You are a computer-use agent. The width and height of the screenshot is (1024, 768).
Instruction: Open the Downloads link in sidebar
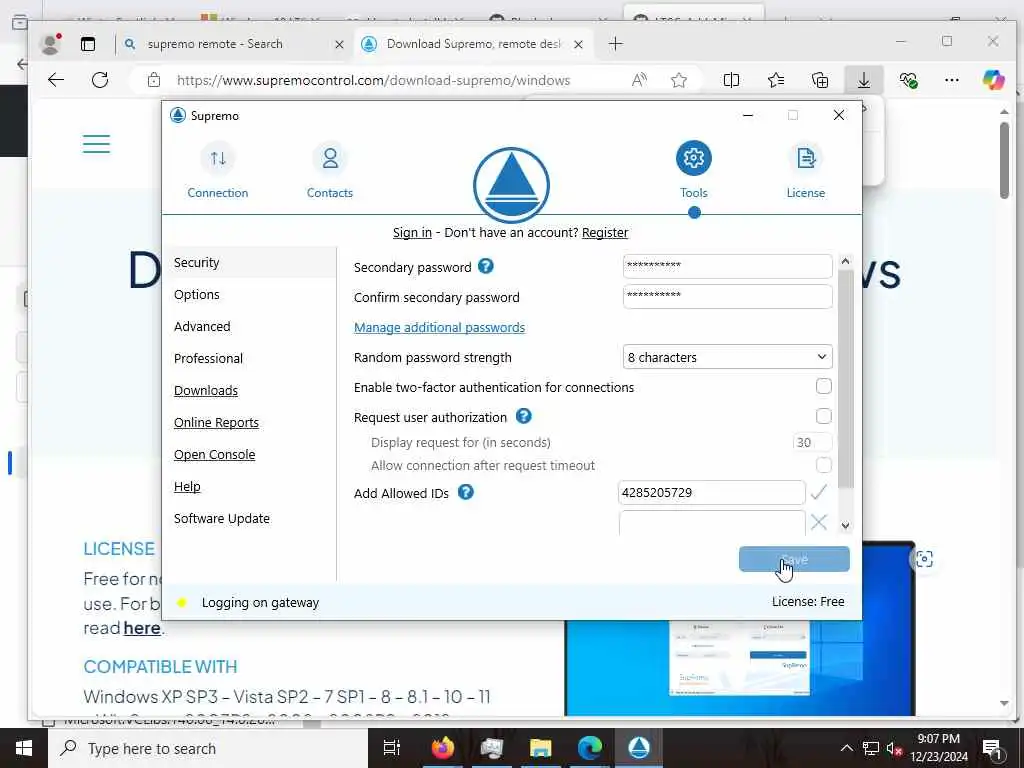(x=206, y=391)
